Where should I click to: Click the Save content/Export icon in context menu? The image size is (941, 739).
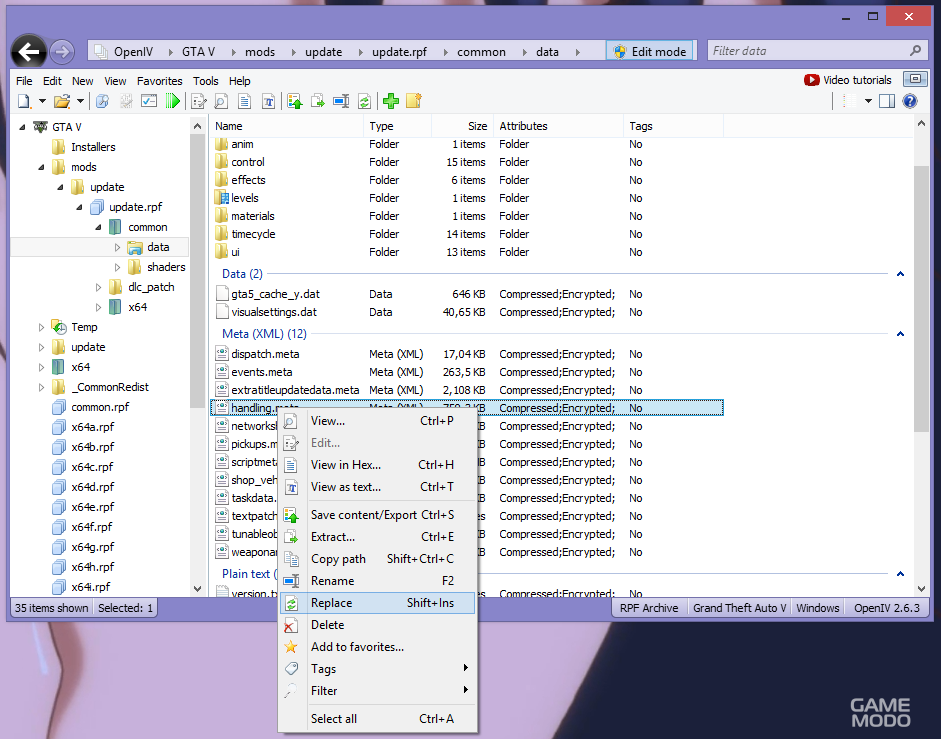(291, 515)
